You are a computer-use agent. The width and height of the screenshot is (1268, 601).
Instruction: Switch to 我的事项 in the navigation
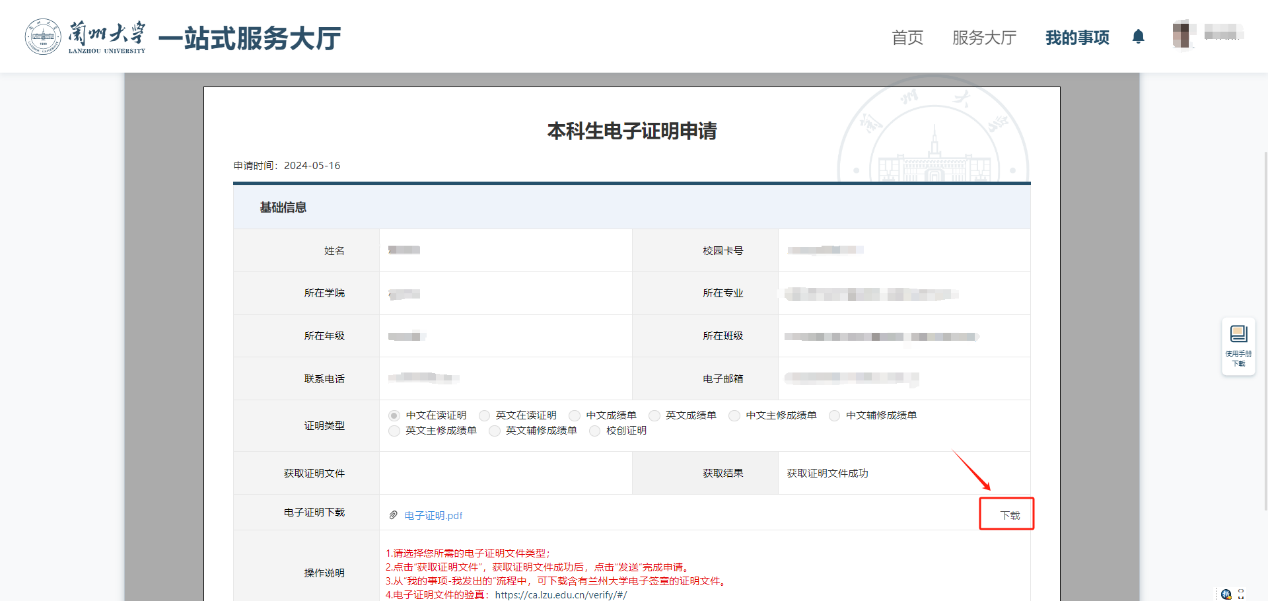coord(1077,36)
